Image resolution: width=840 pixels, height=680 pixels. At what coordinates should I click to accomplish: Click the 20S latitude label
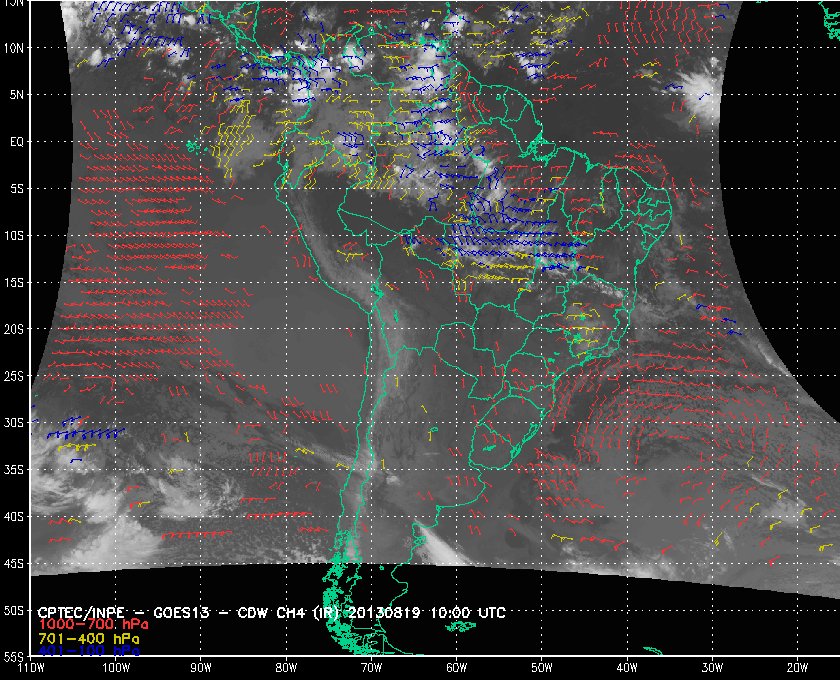(x=14, y=329)
